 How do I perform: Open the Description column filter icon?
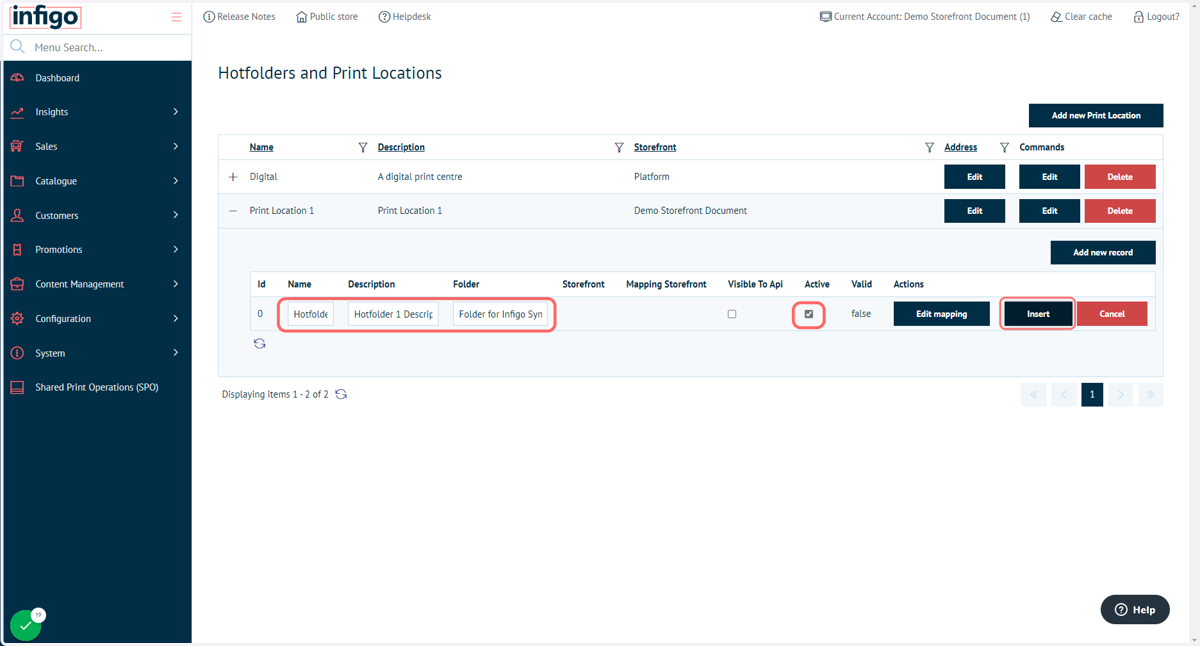click(x=619, y=147)
